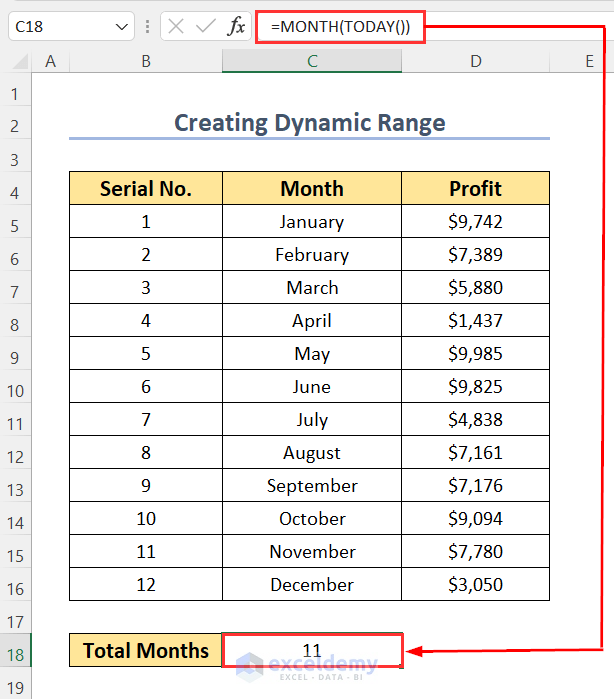Image resolution: width=614 pixels, height=699 pixels.
Task: Click the Total Months result cell showing 11
Action: pyautogui.click(x=312, y=651)
